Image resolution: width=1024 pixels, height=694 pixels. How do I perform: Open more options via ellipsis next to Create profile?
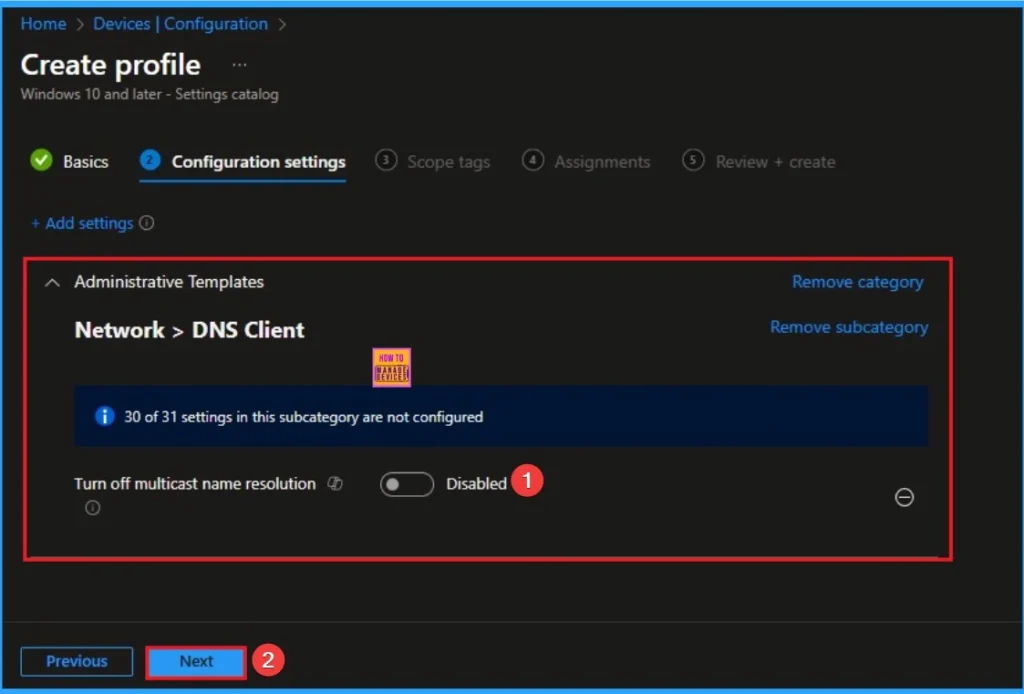point(237,65)
